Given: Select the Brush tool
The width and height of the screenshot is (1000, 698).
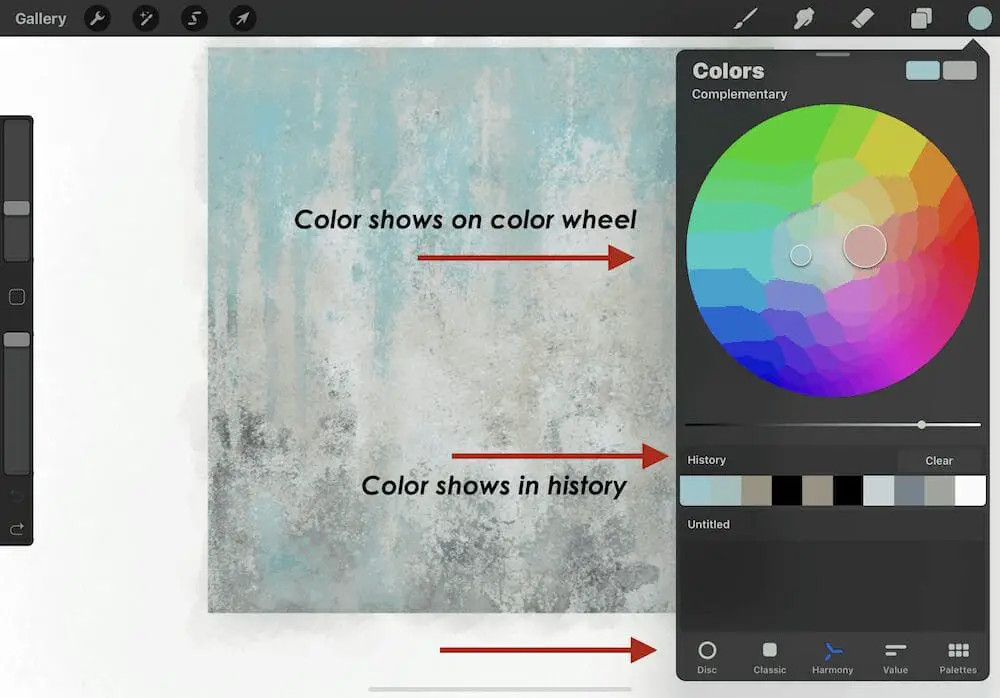Looking at the screenshot, I should click(x=746, y=19).
